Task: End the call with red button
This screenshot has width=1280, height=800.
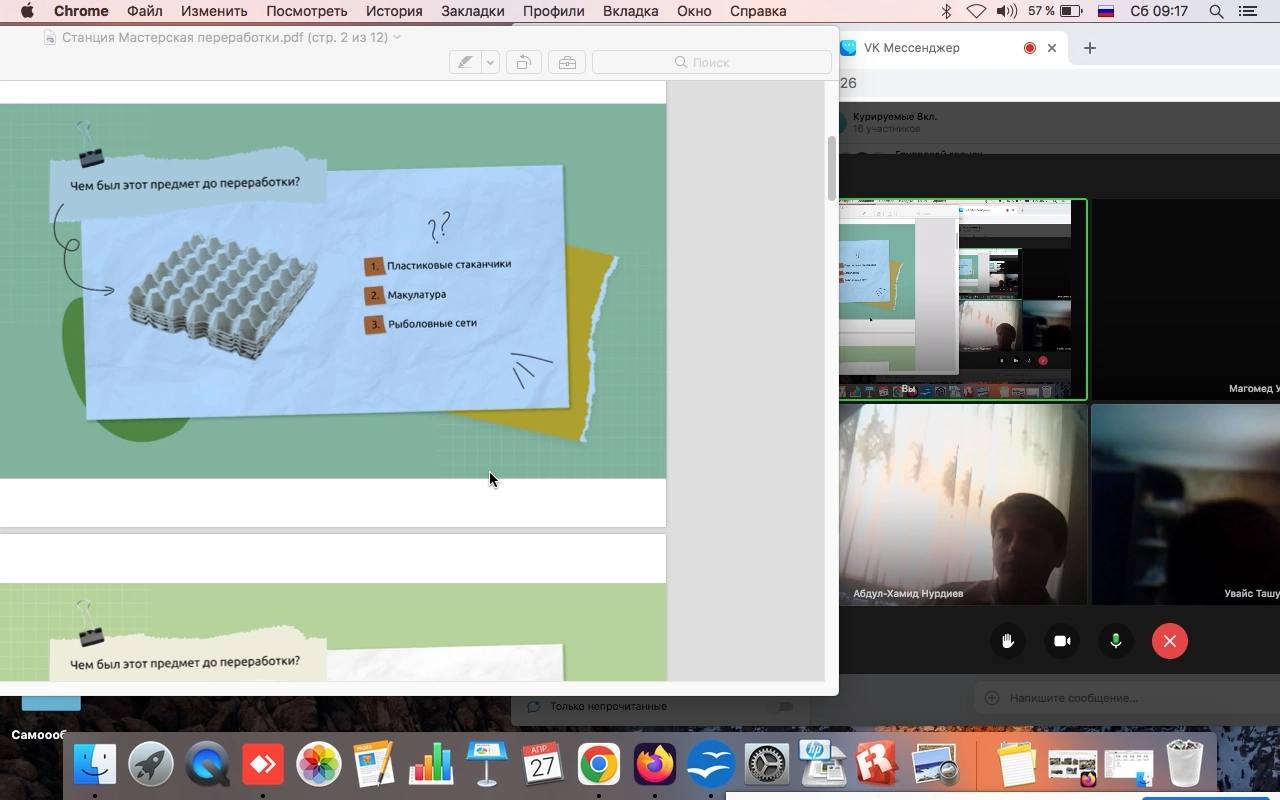Action: (1170, 641)
